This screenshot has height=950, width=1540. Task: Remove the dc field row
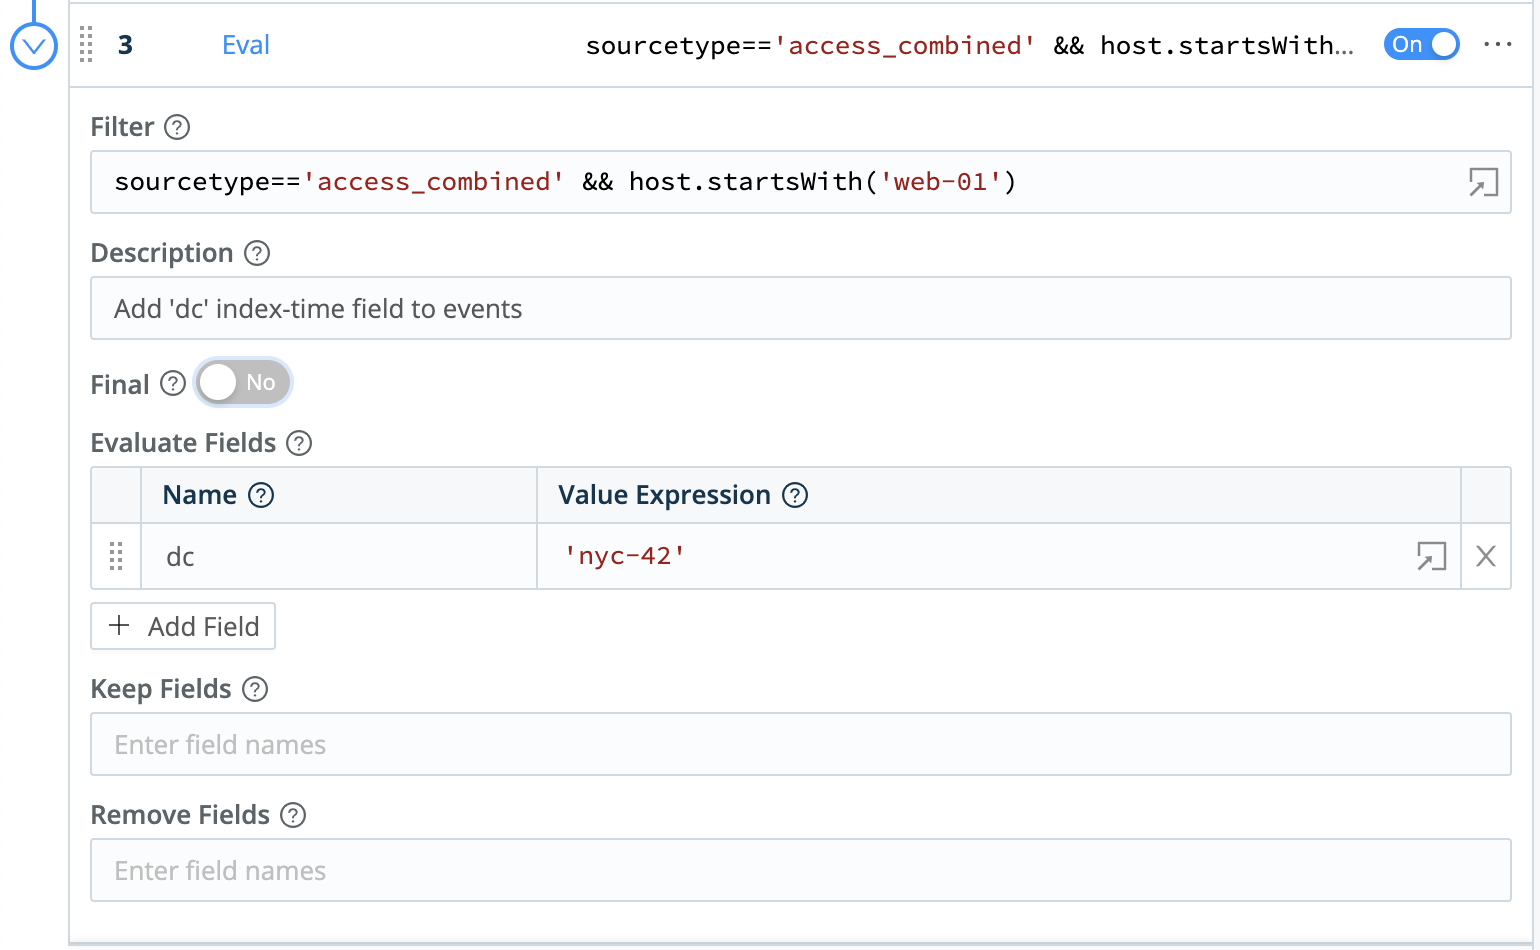click(x=1485, y=556)
